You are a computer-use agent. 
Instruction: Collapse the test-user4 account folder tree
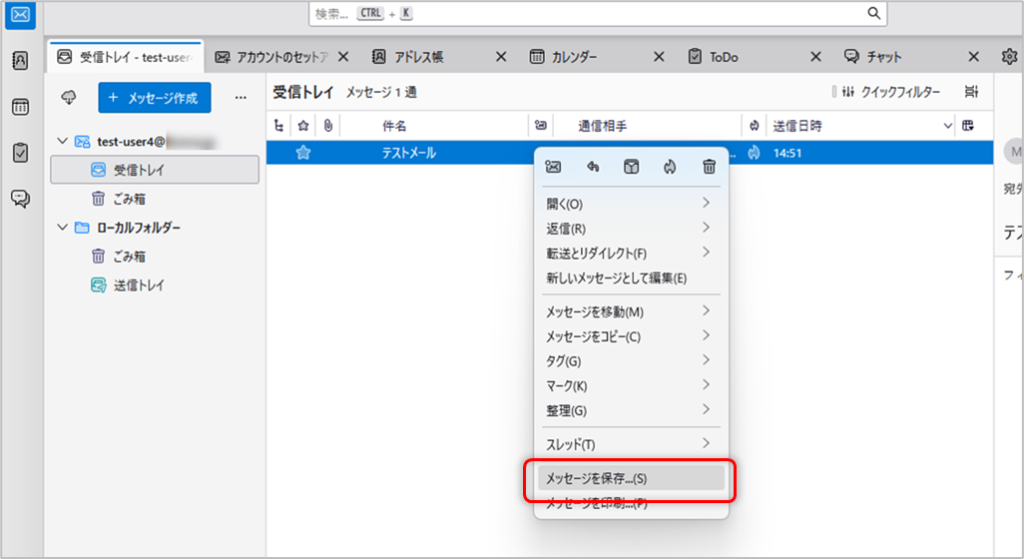[63, 142]
